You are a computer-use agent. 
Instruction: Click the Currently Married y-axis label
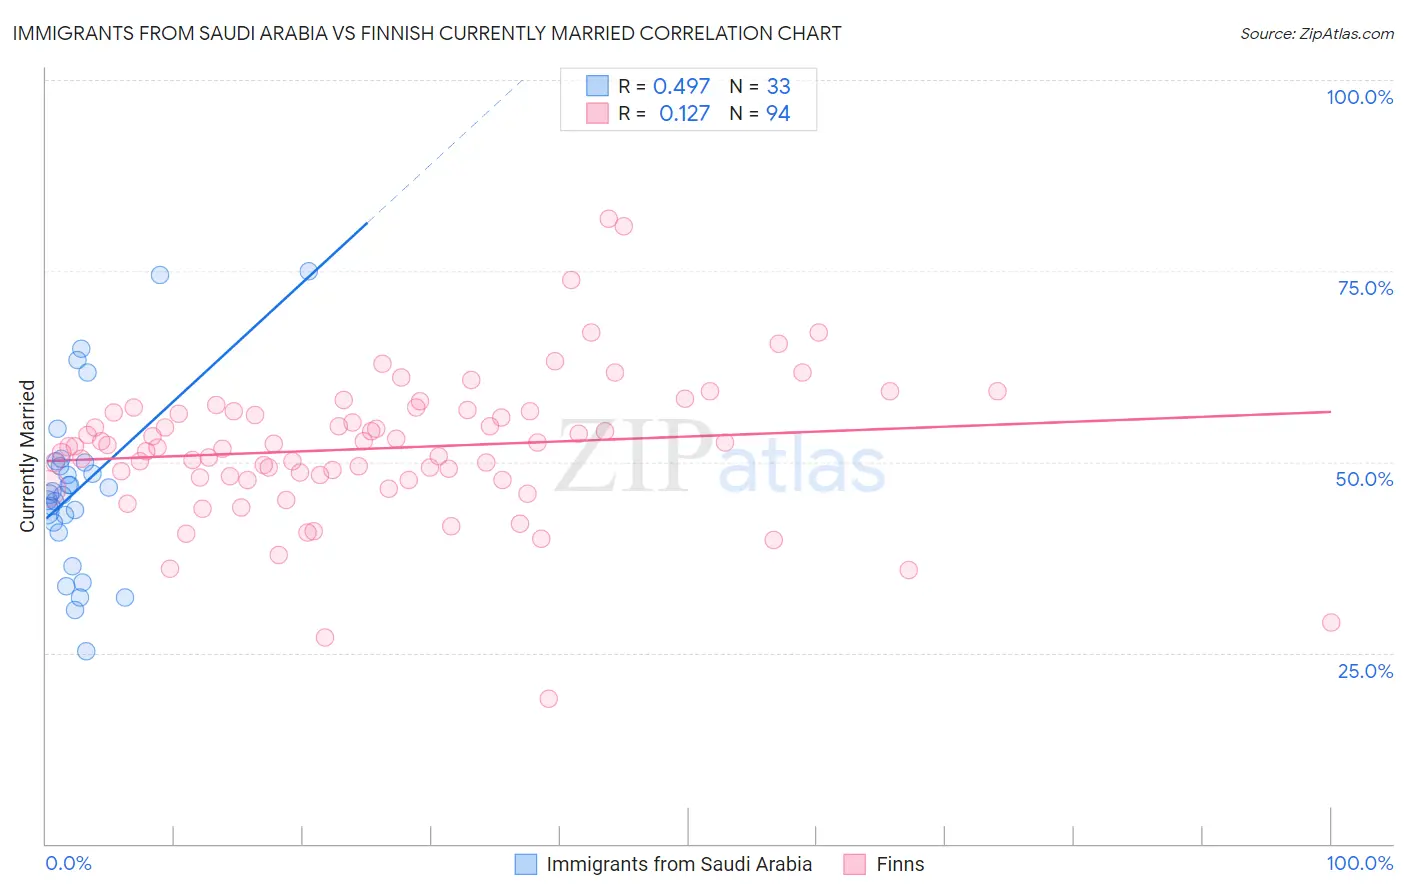pos(27,456)
